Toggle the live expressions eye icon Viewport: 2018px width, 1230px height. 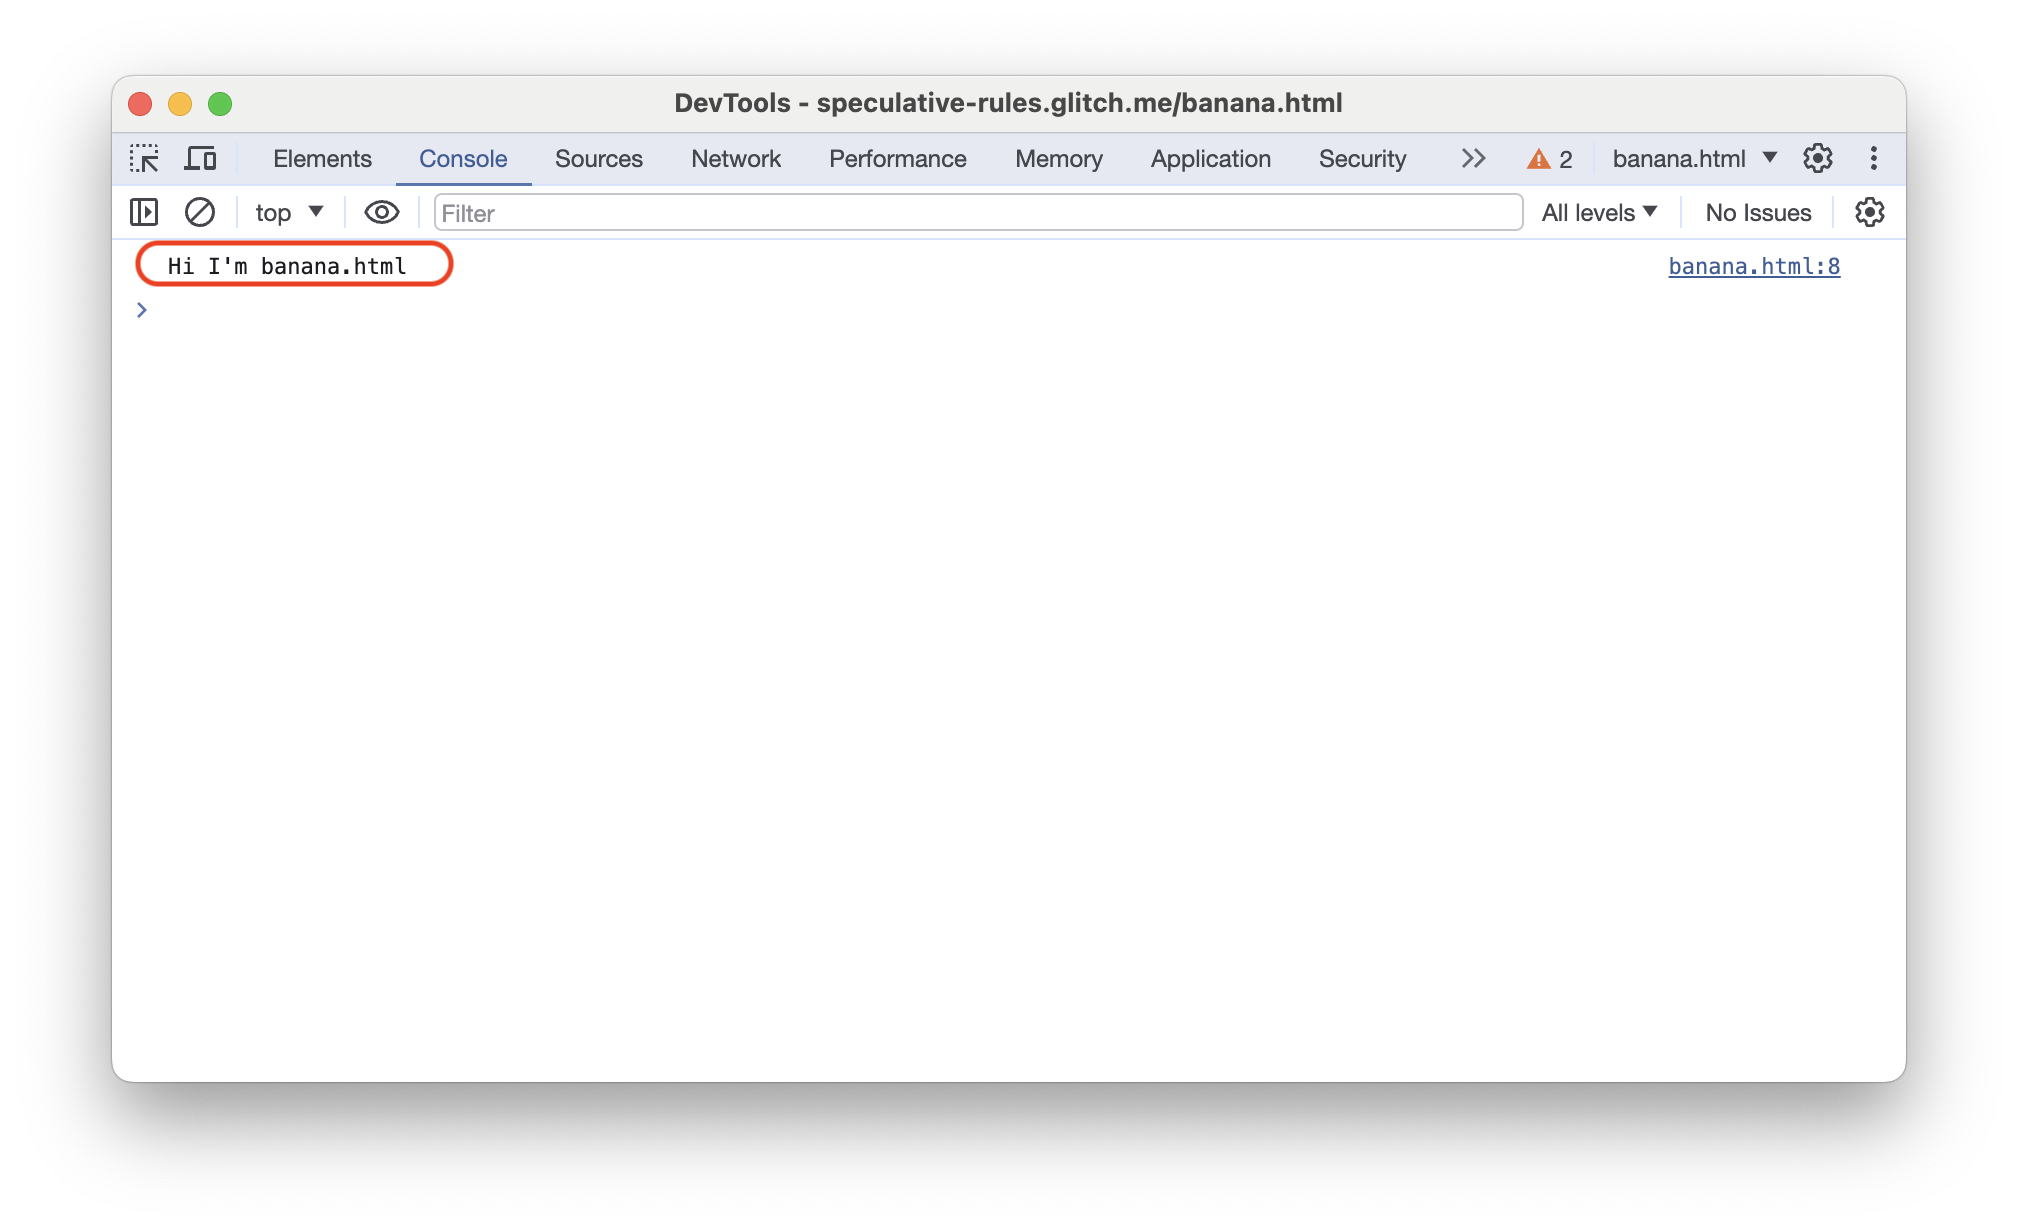378,212
